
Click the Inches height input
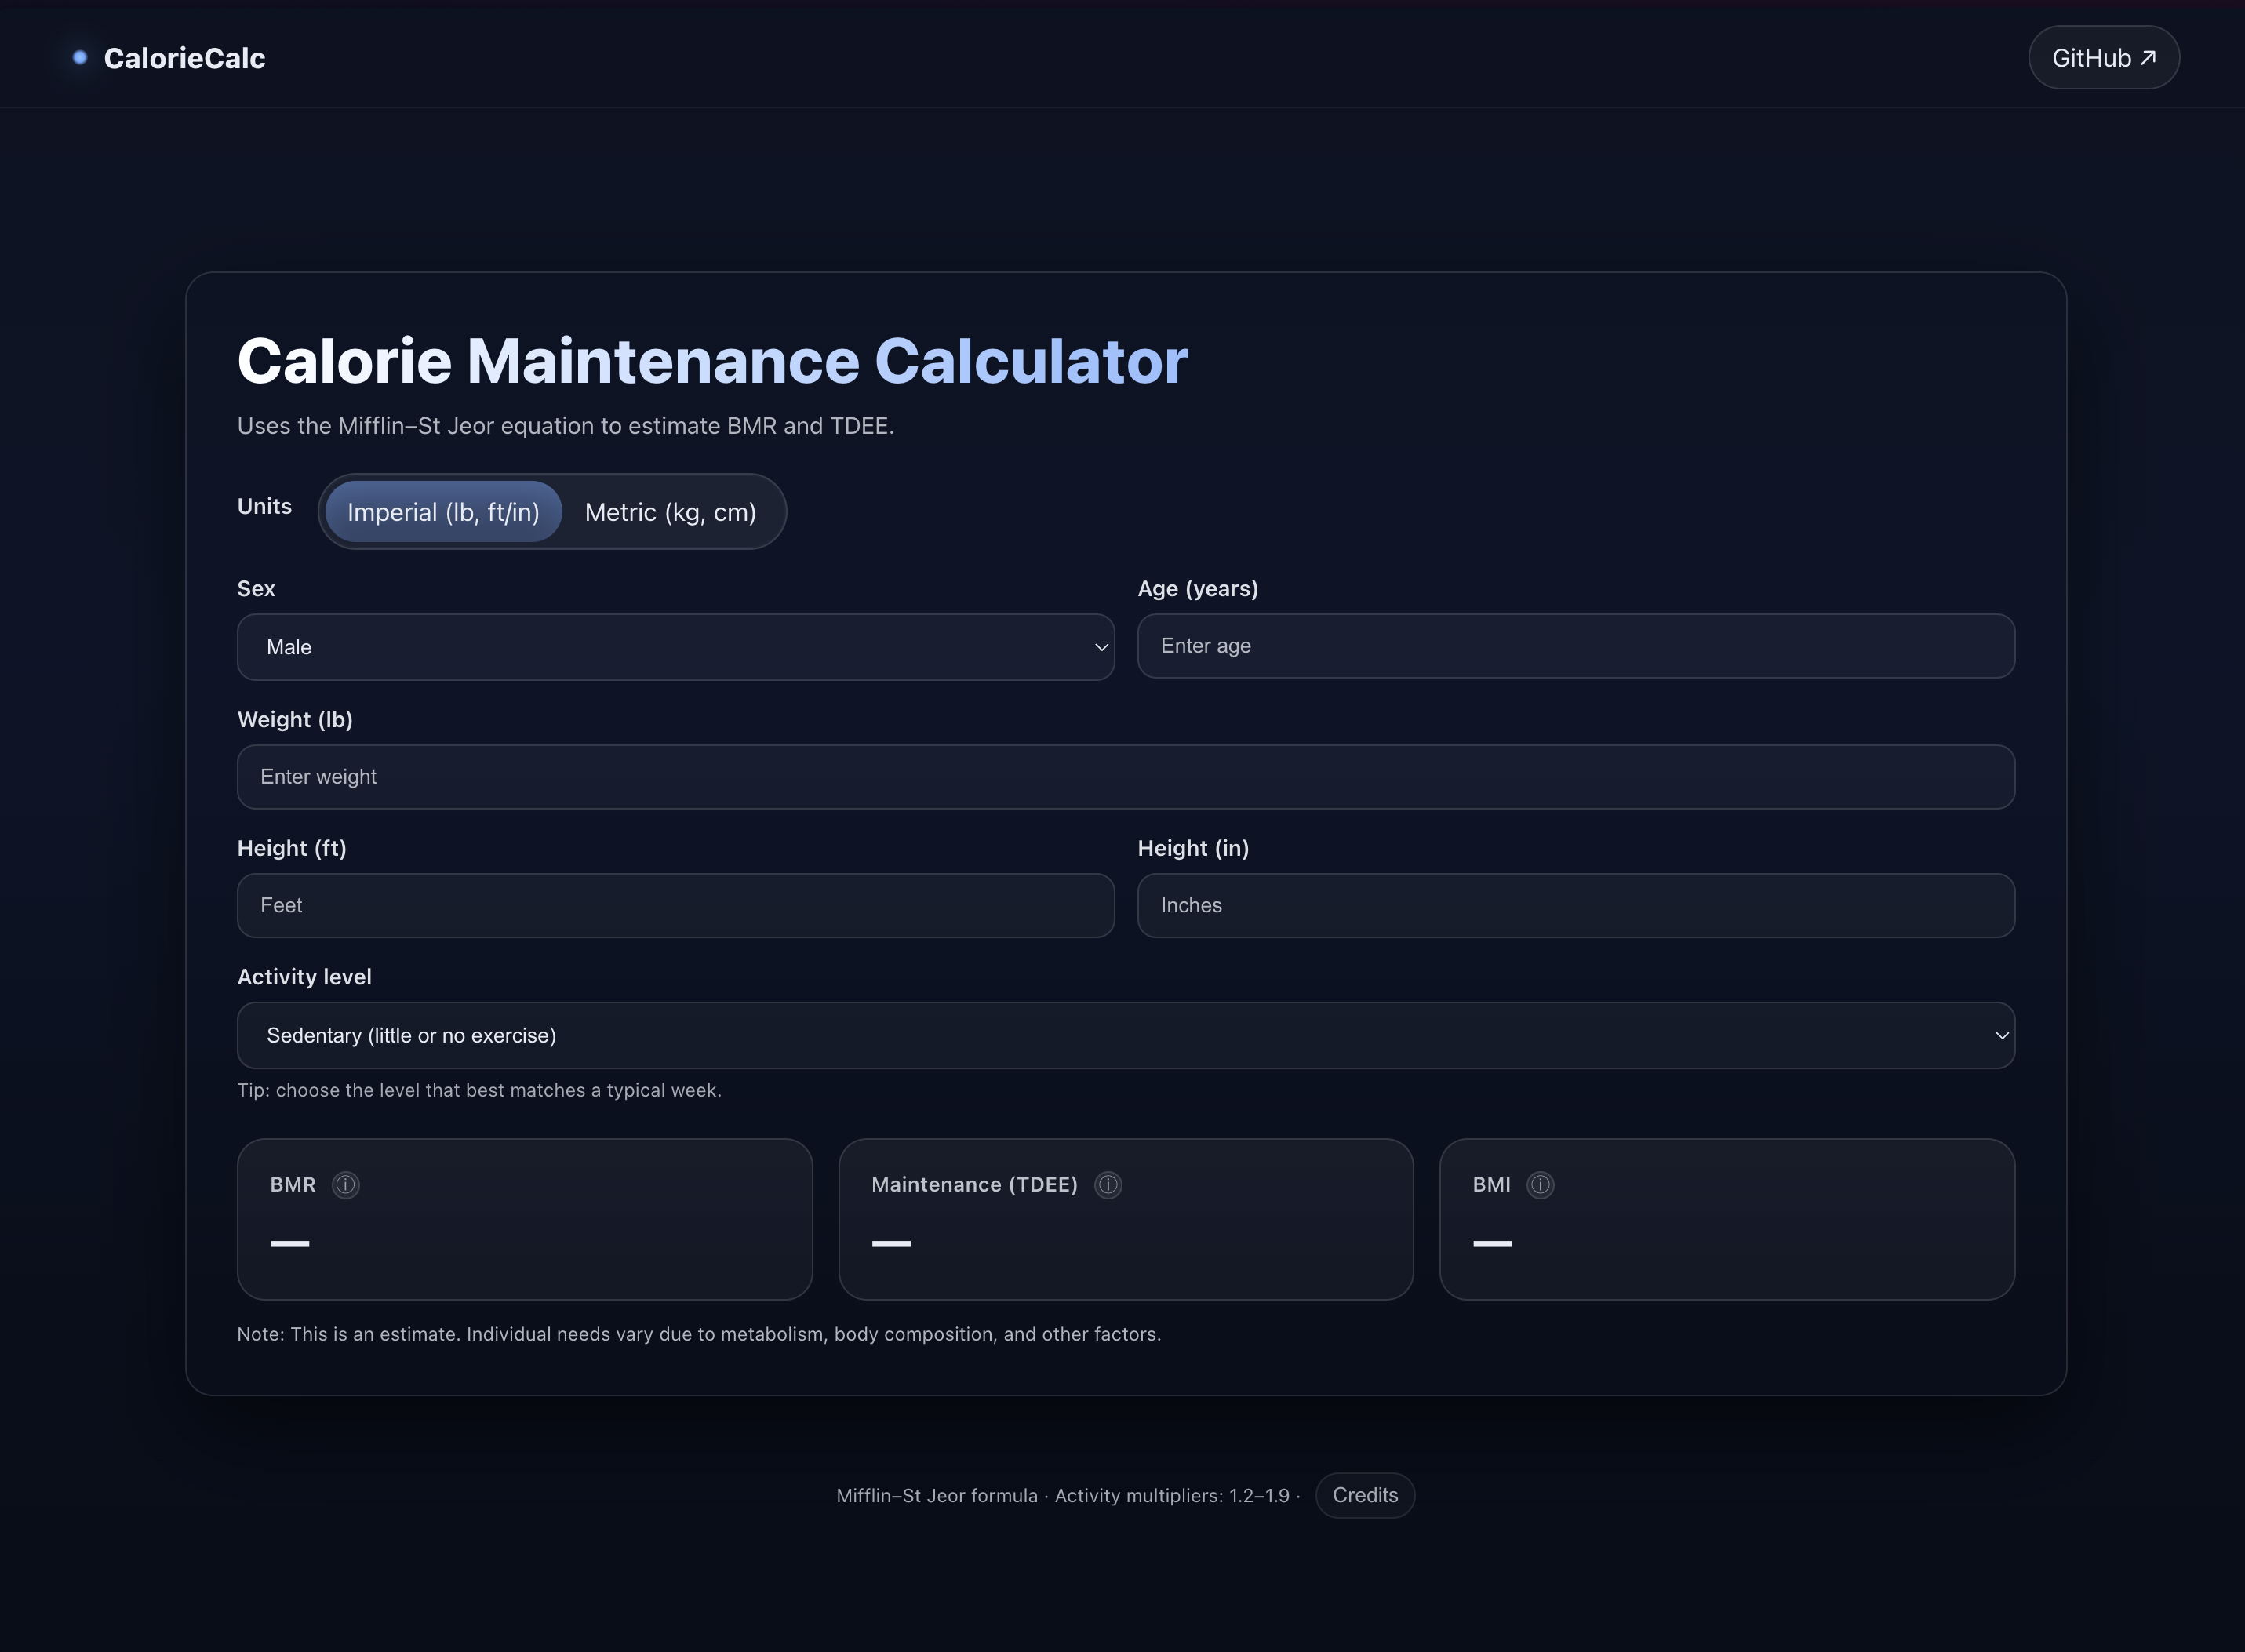(1575, 905)
